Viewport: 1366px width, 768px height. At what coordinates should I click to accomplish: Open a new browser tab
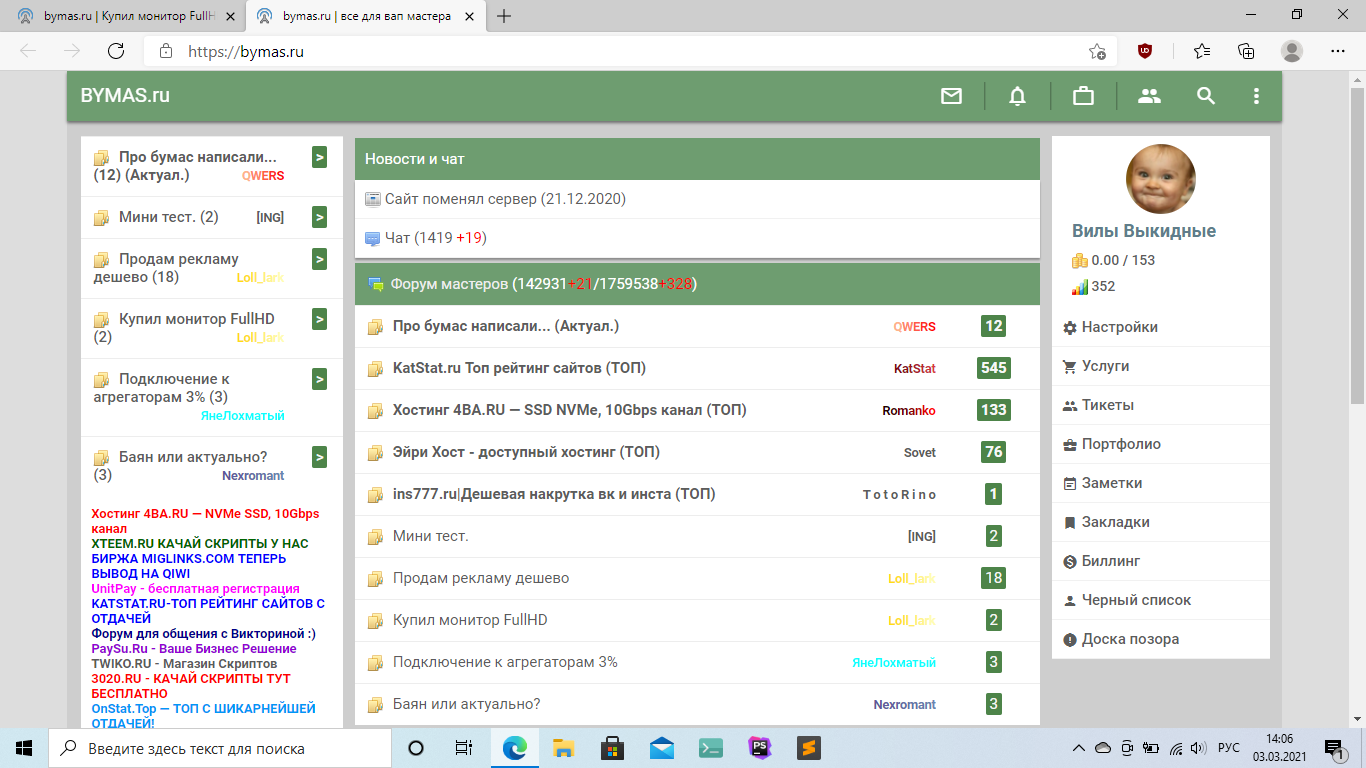[504, 16]
